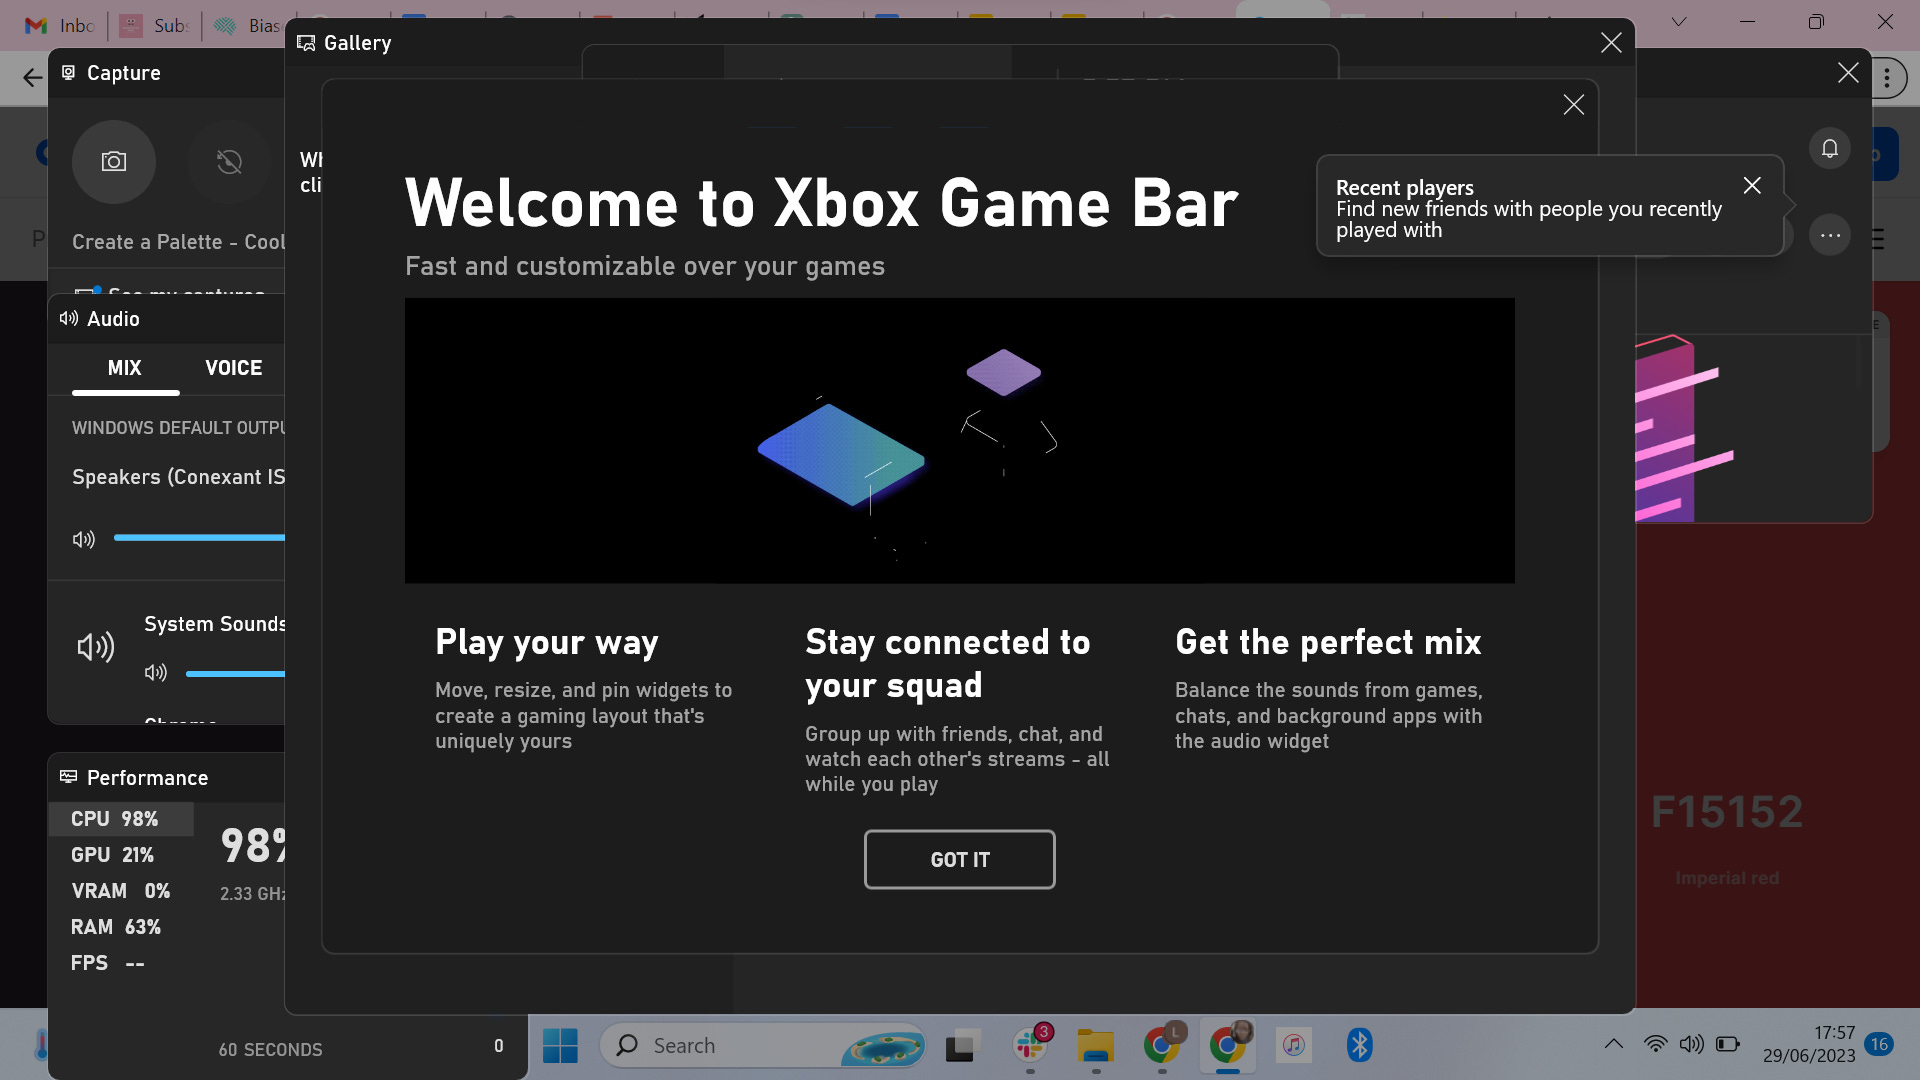Click the Get the perfect mix heading
The image size is (1920, 1080).
point(1328,642)
